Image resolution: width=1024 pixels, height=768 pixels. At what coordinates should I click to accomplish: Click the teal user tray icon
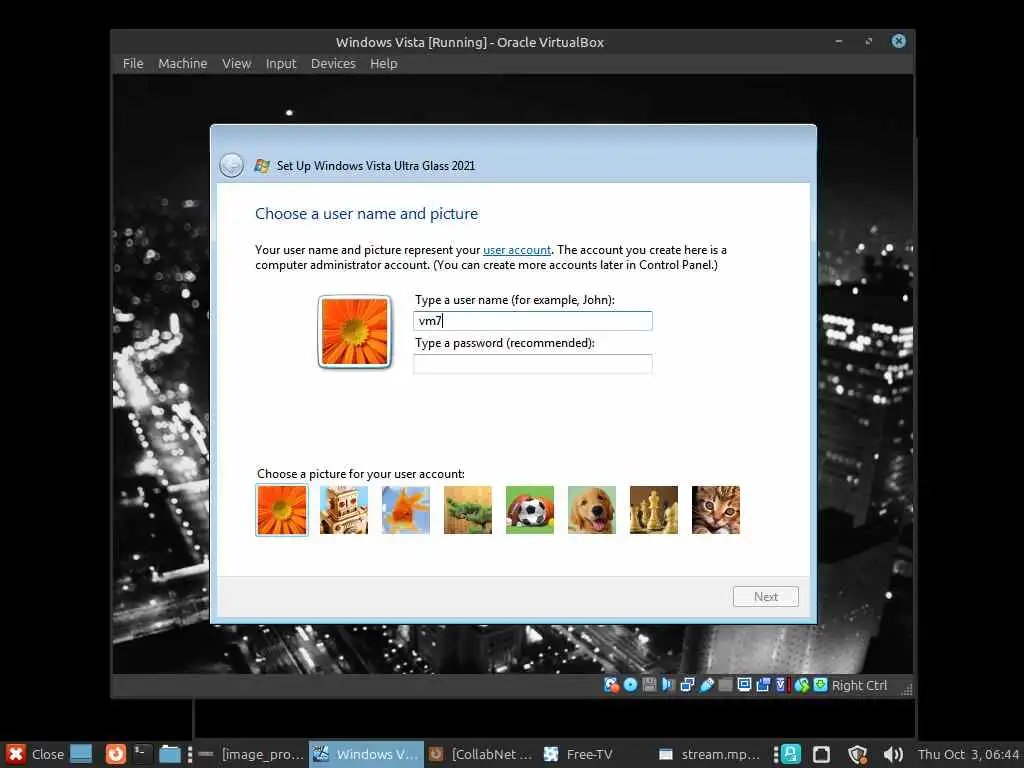(791, 754)
